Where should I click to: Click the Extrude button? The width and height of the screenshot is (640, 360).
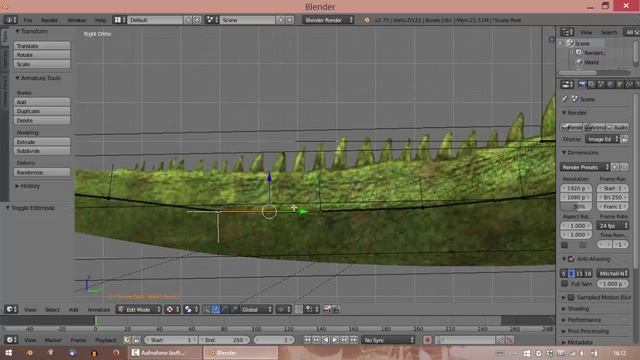pos(42,142)
